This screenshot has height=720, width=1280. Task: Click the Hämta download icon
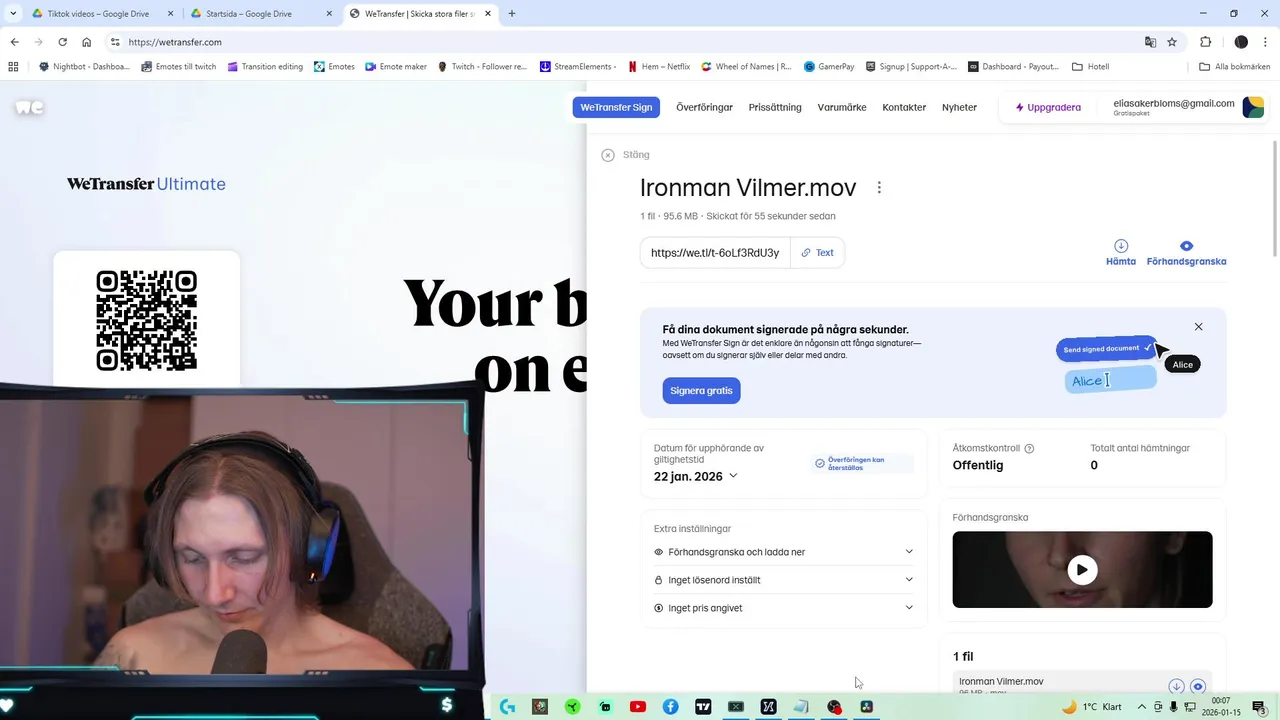(1121, 246)
